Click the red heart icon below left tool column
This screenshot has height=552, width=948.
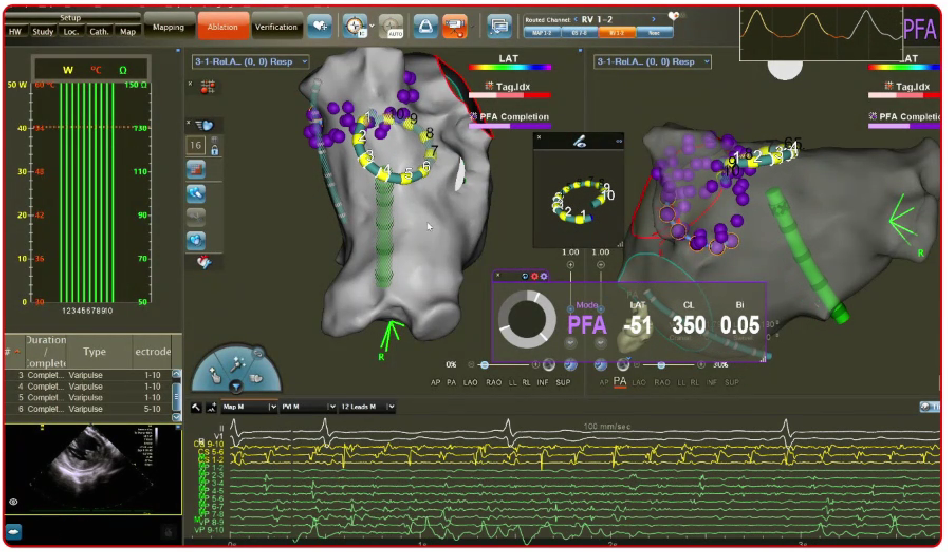(204, 263)
